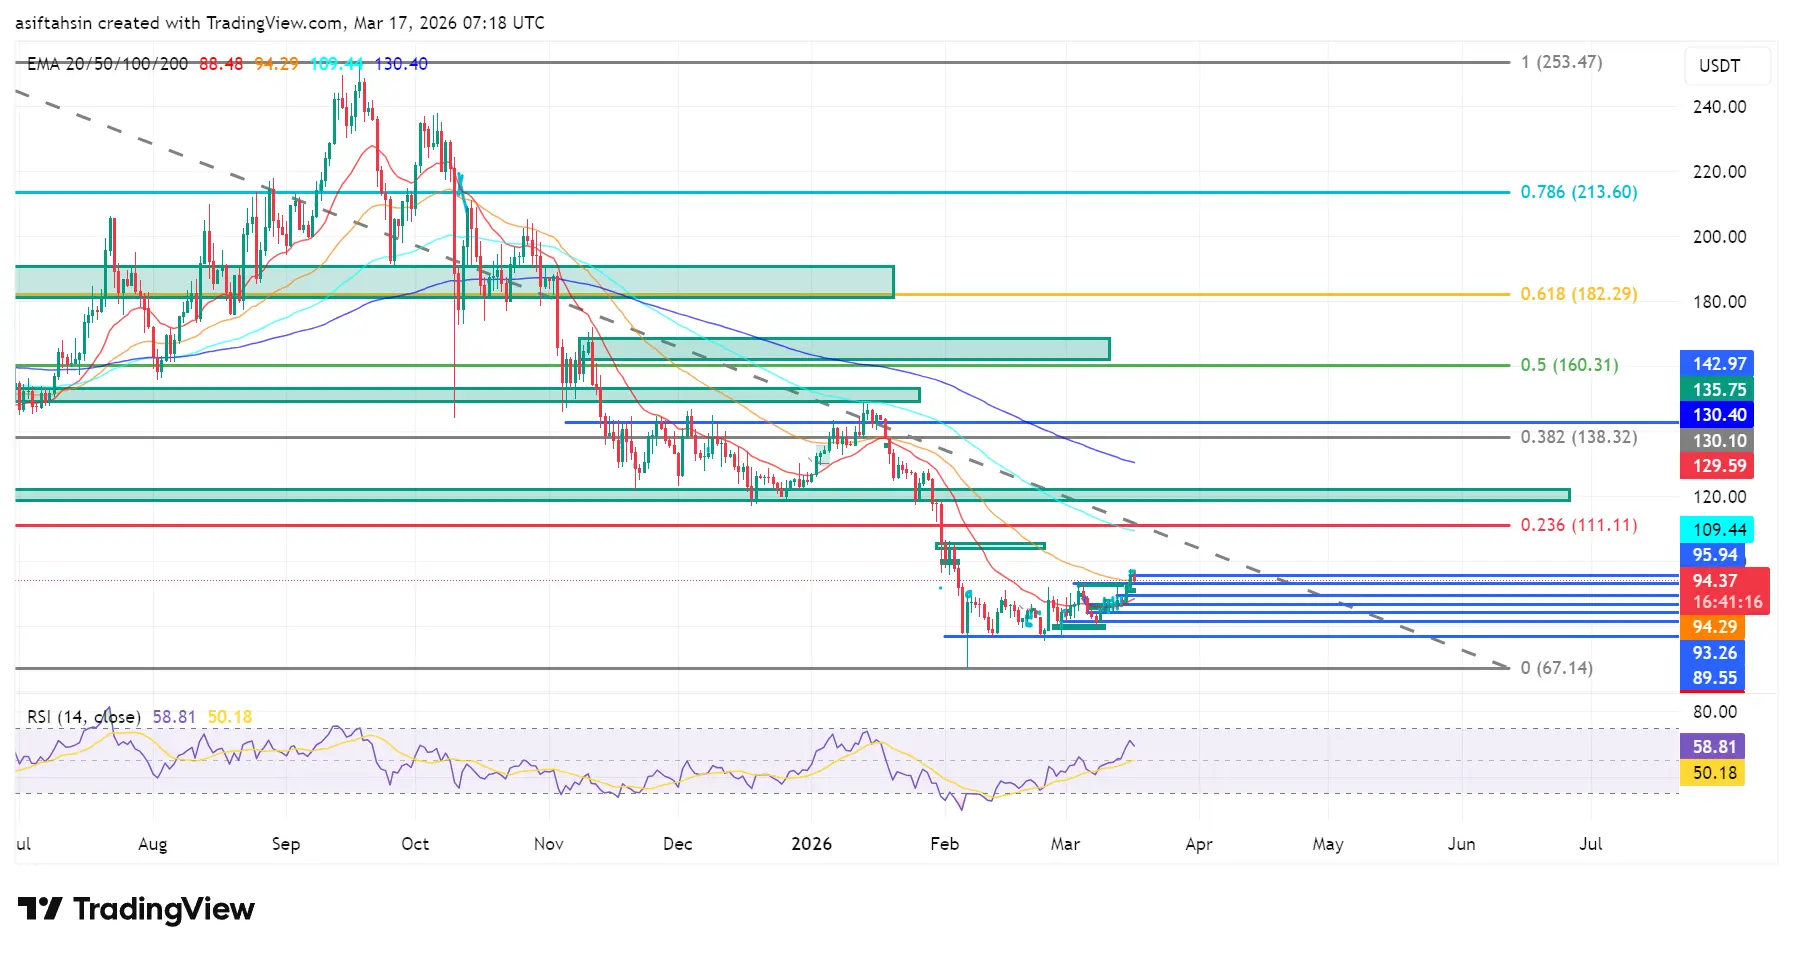The height and width of the screenshot is (954, 1793).
Task: Click the Apr label on time axis
Action: point(1199,844)
